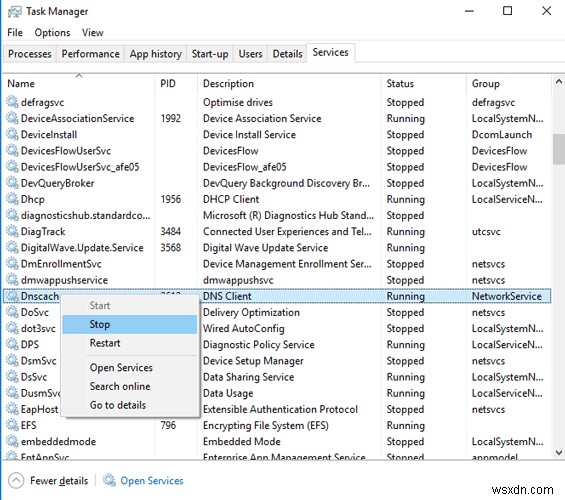
Task: Click the scrollbar up arrow
Action: [x=559, y=82]
